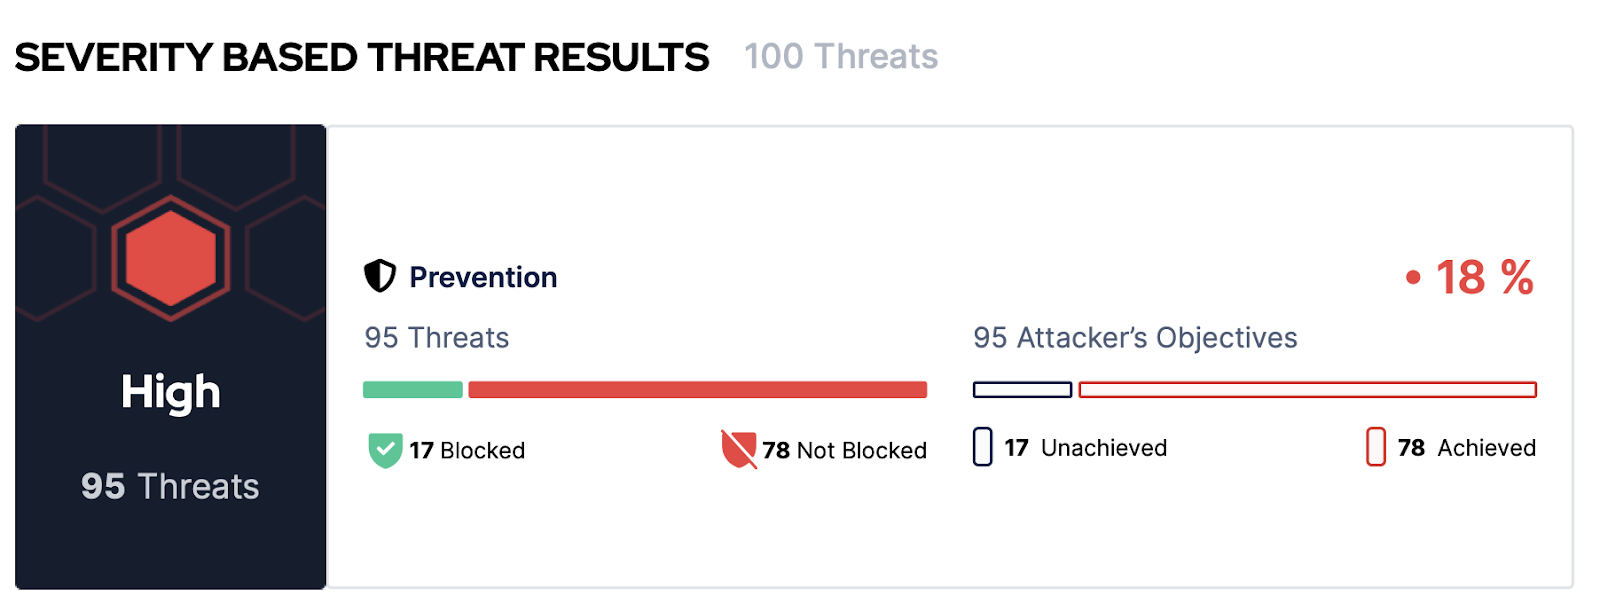The width and height of the screenshot is (1600, 612).
Task: Click the 100 Threats total count
Action: (841, 57)
